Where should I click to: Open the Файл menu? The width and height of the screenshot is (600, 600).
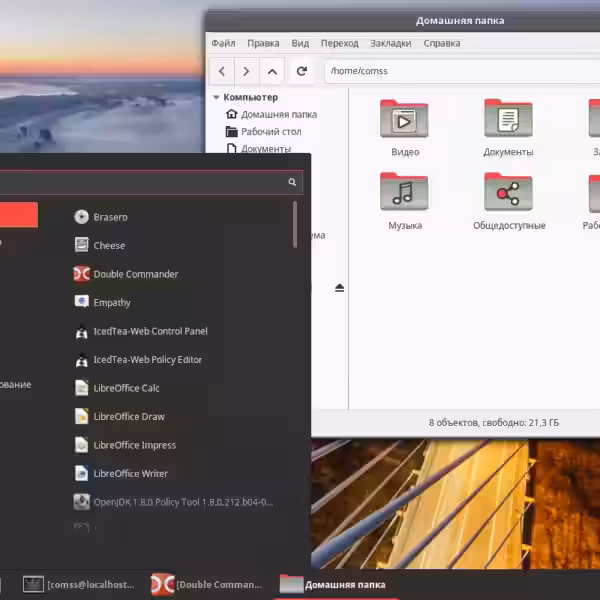tap(223, 43)
